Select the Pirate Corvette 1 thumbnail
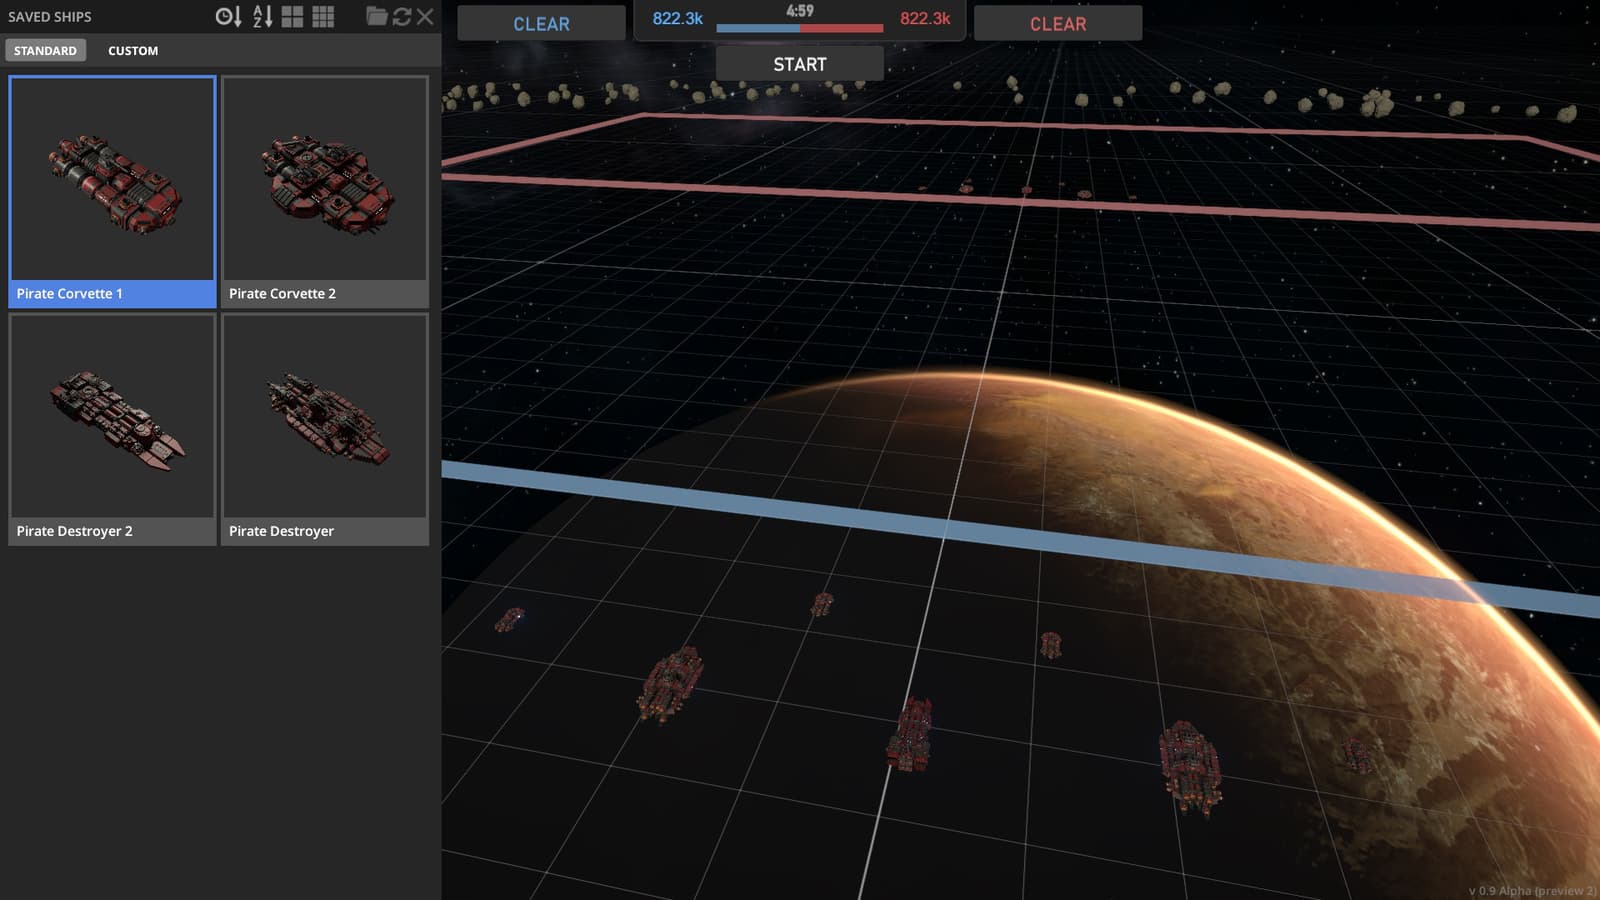Screen dimensions: 1600x900 (112, 191)
